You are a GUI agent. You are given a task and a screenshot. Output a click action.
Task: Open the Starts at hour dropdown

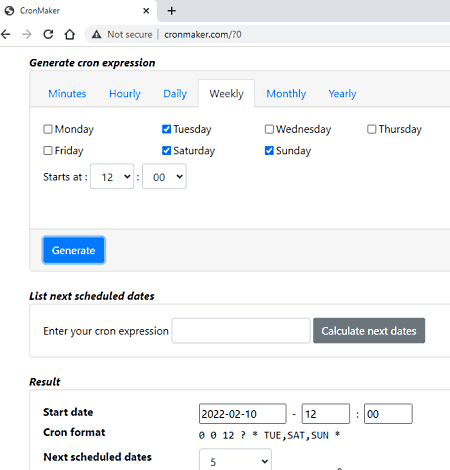[x=112, y=176]
